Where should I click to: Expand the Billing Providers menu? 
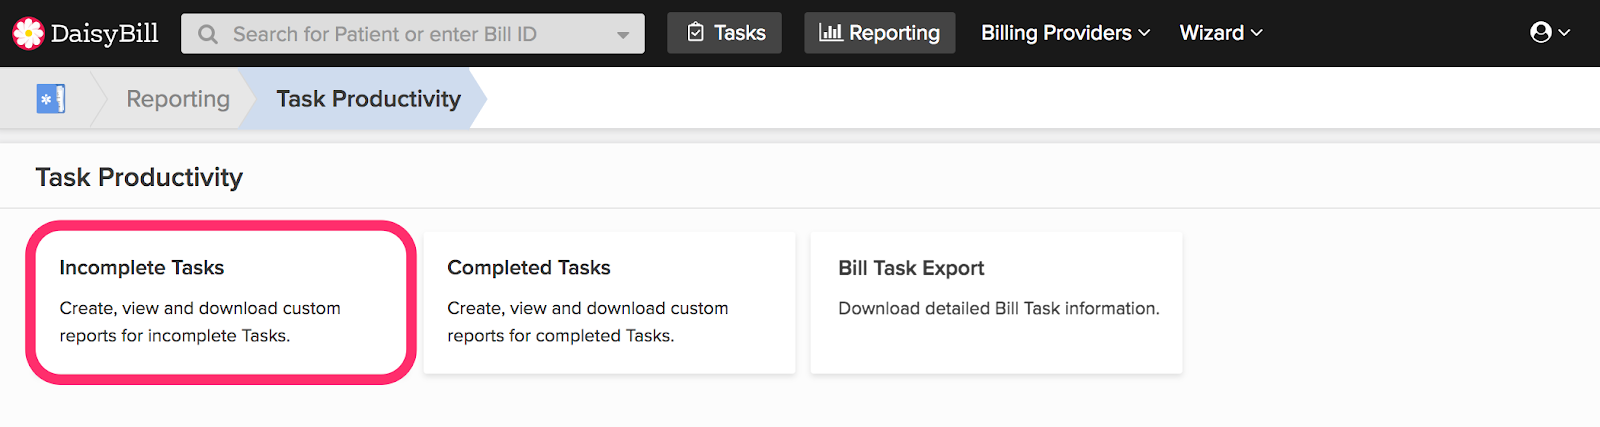coord(1065,33)
